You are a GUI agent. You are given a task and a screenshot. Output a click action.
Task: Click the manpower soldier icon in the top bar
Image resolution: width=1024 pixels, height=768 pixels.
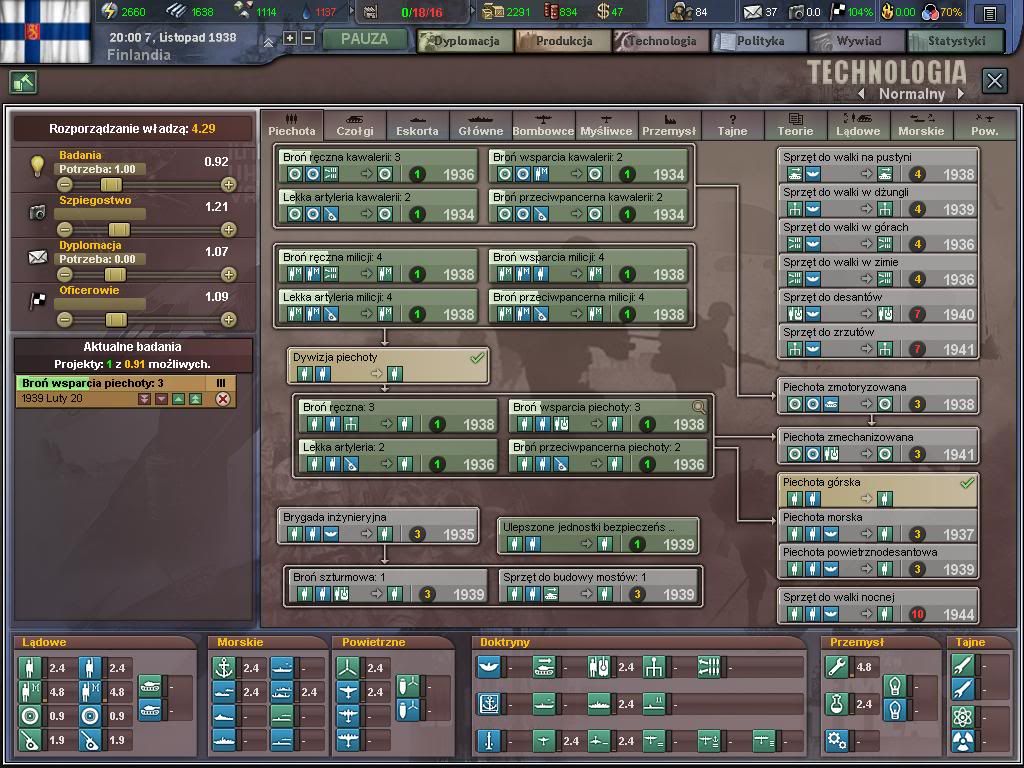(681, 11)
